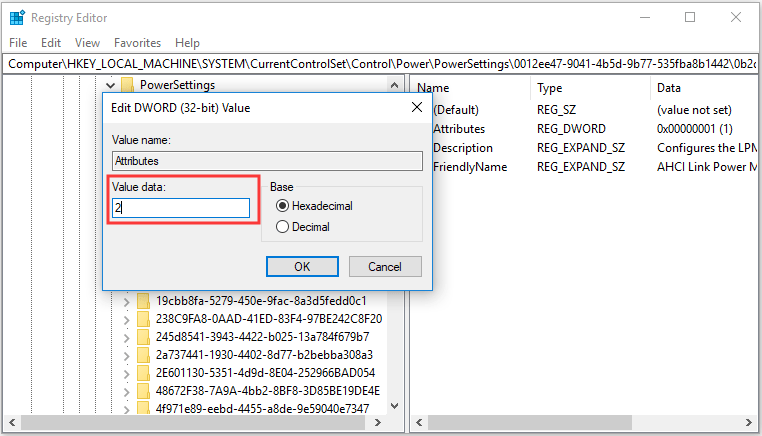Click folder icon of 19cbb8fa-5279-450e key

[143, 301]
